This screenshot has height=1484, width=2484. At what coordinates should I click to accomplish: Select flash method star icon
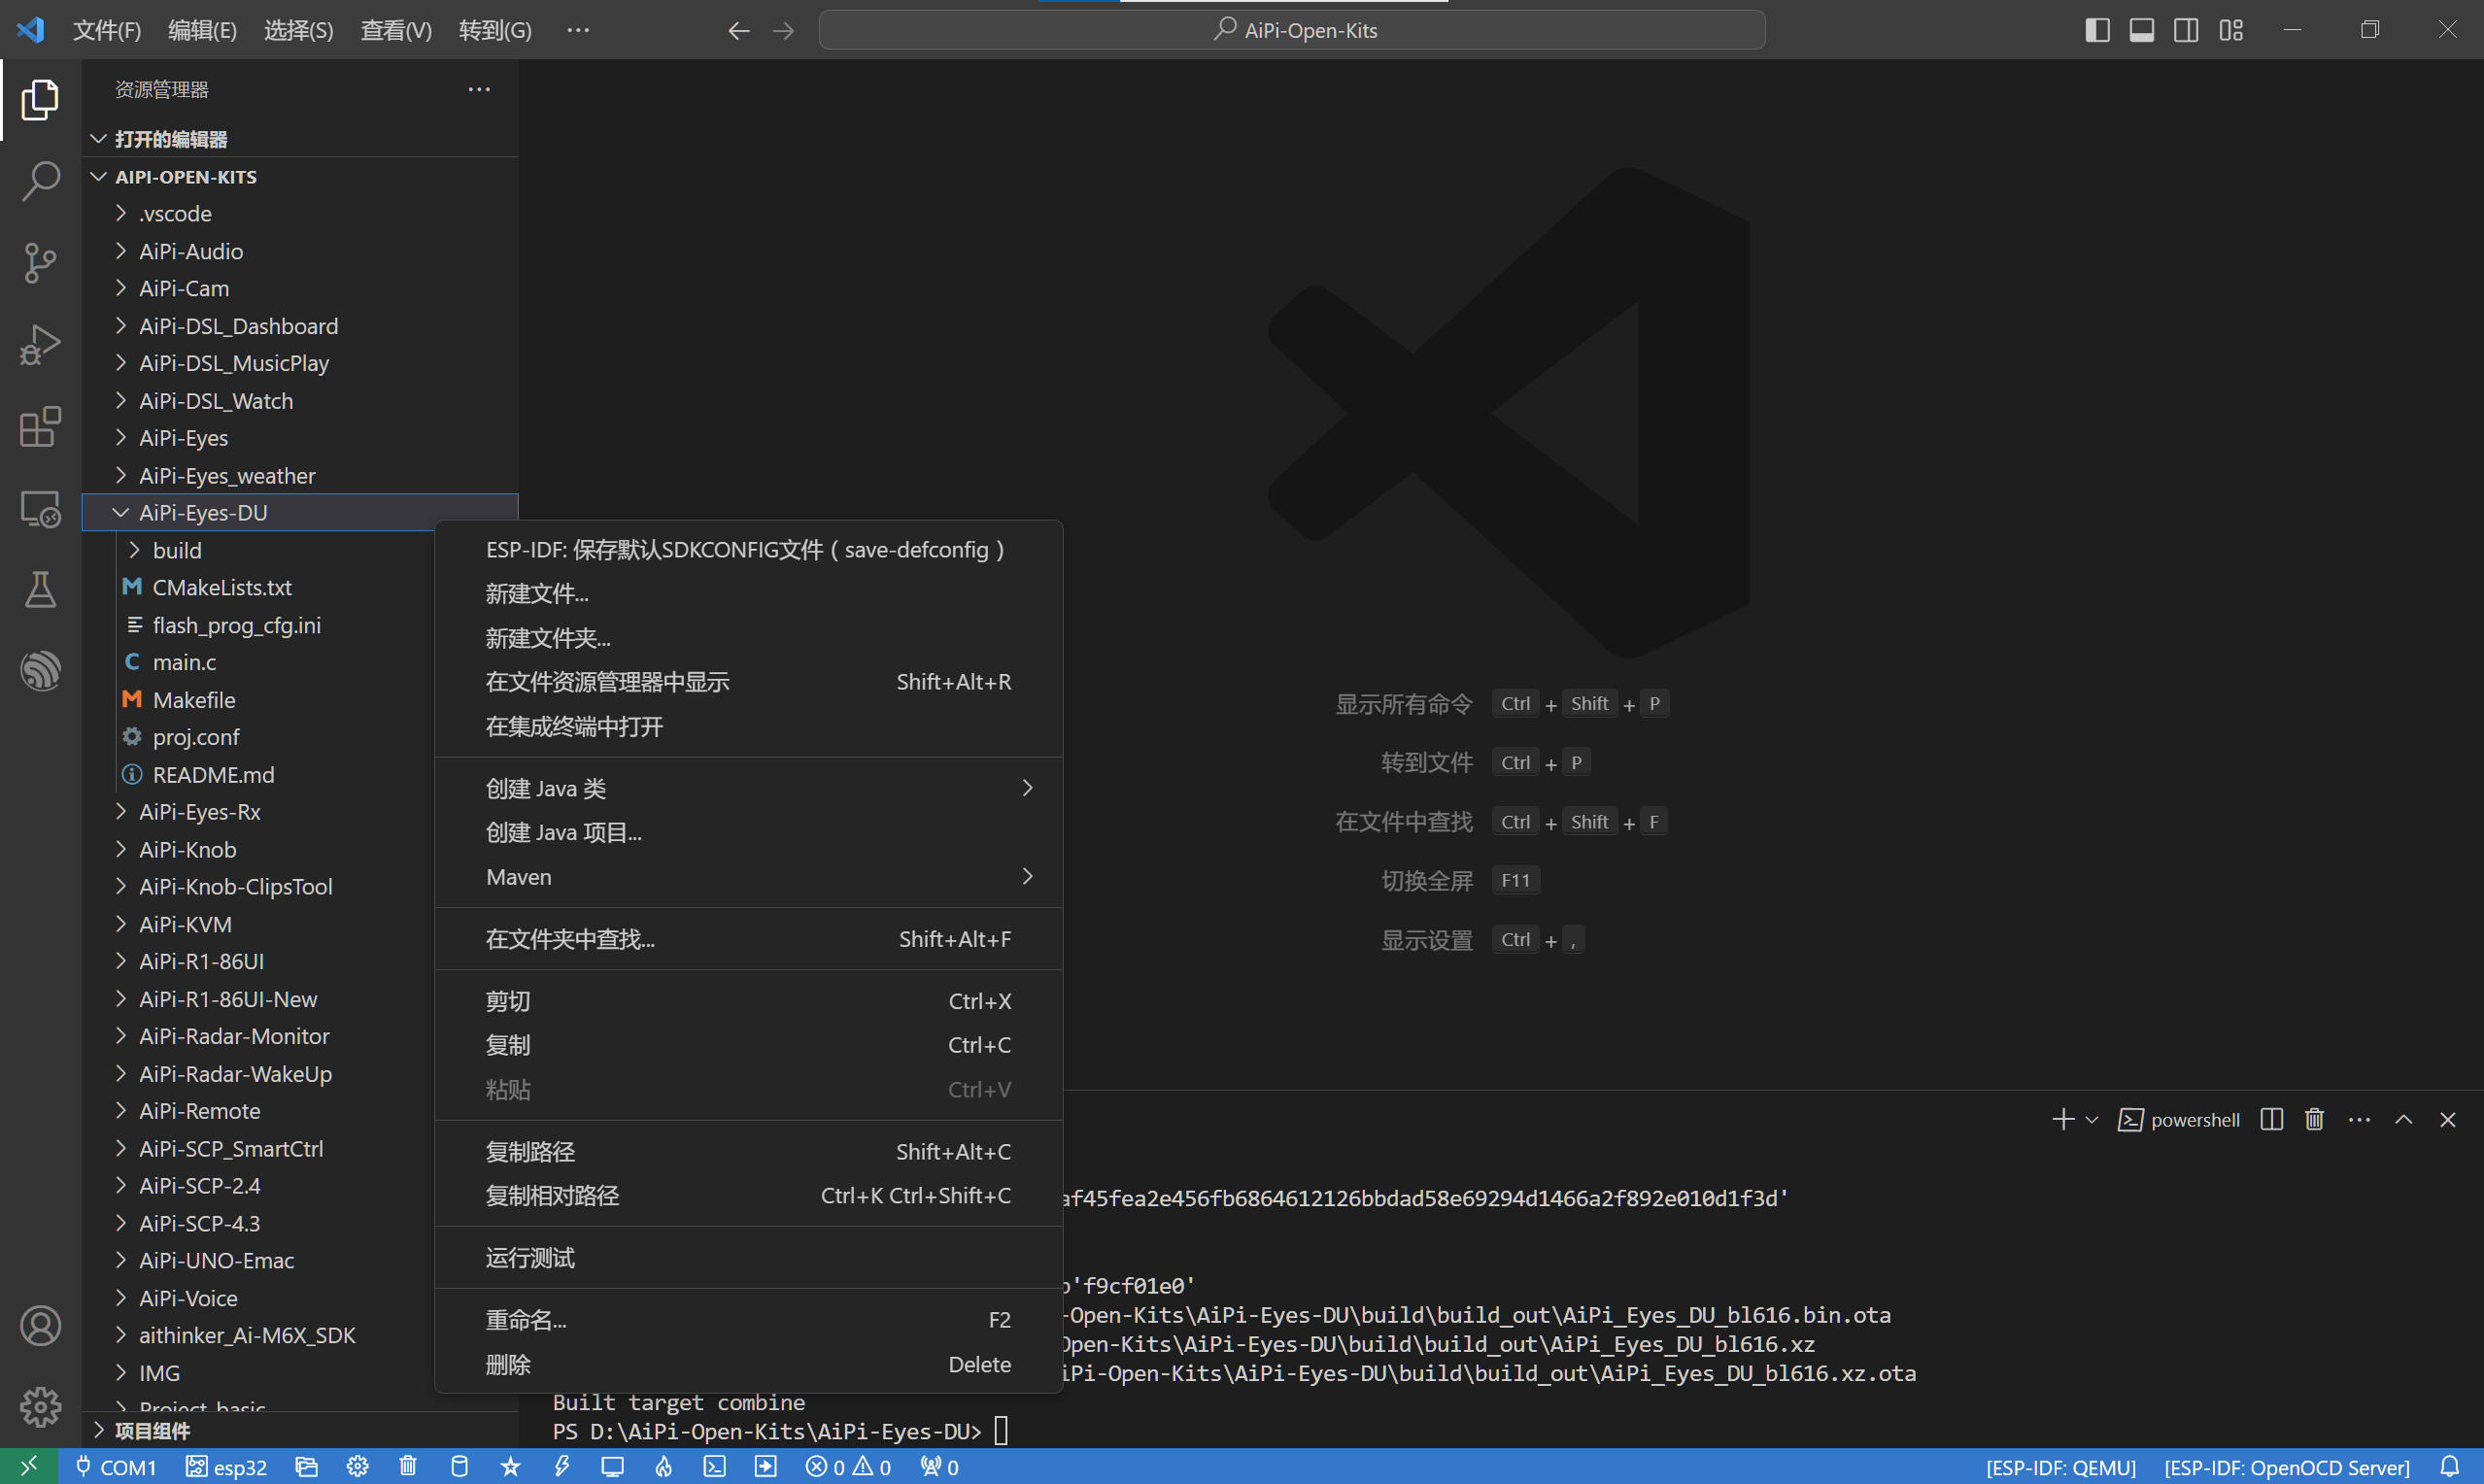tap(510, 1466)
